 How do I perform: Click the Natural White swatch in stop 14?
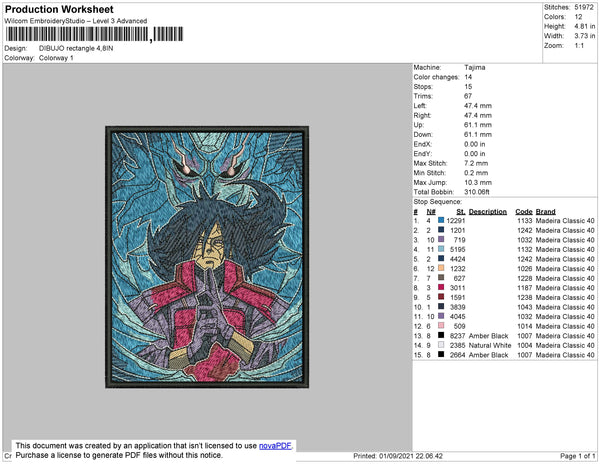(x=441, y=345)
